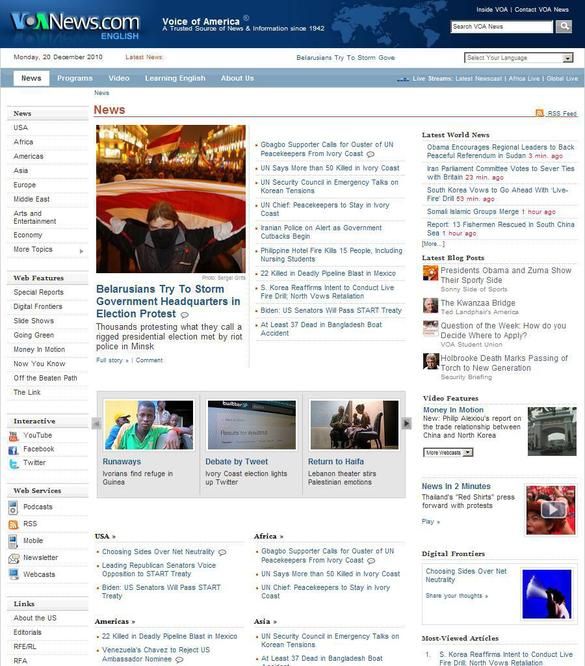Click the Webcasts monitor icon

(14, 575)
